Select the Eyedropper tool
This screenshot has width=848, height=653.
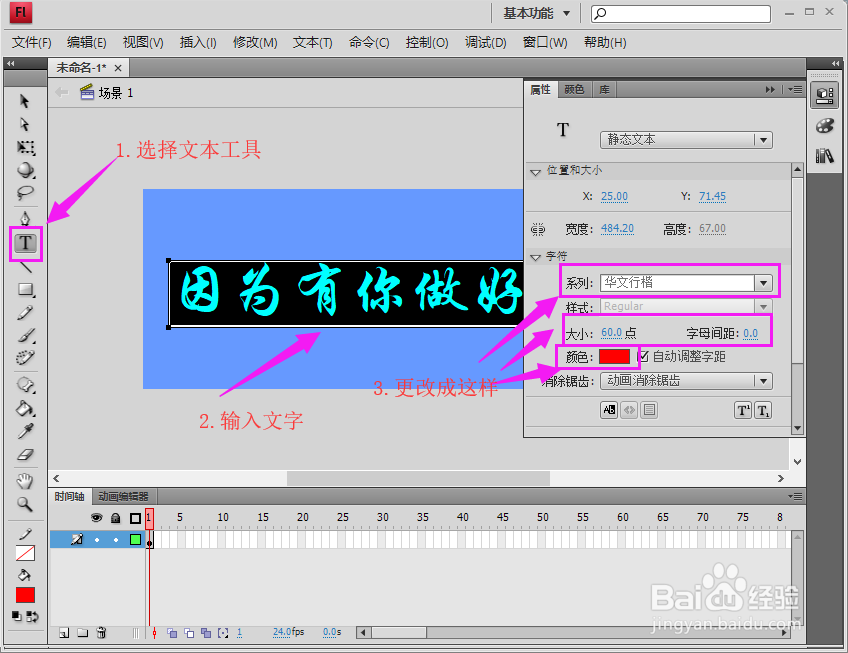(x=25, y=431)
